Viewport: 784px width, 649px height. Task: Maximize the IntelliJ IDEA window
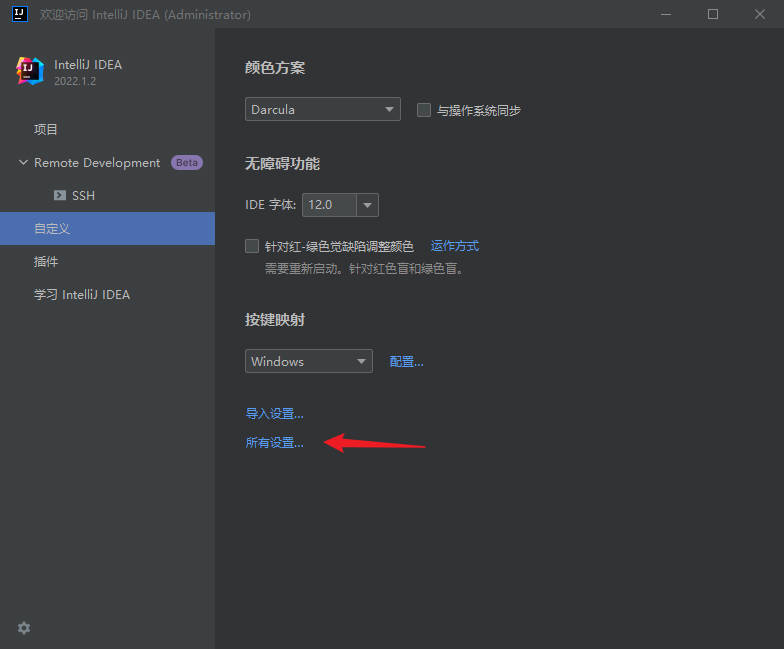click(x=713, y=14)
